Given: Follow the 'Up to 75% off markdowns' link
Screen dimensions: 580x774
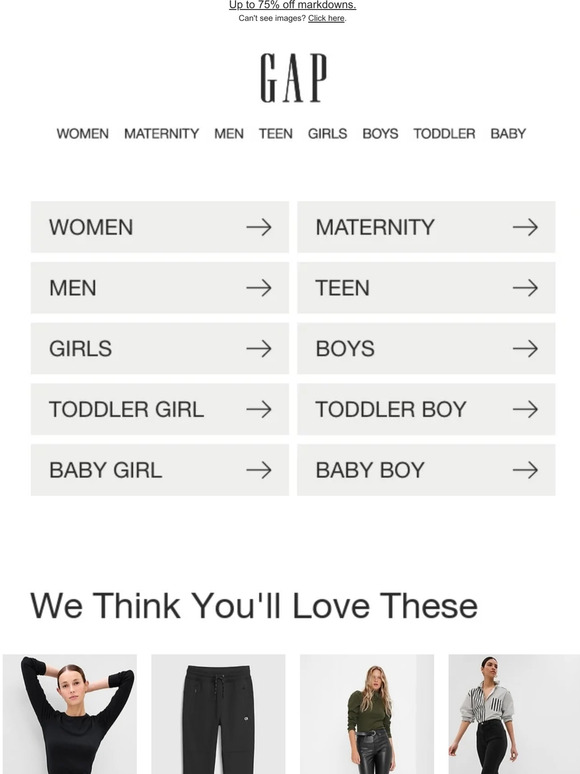Looking at the screenshot, I should coord(292,5).
